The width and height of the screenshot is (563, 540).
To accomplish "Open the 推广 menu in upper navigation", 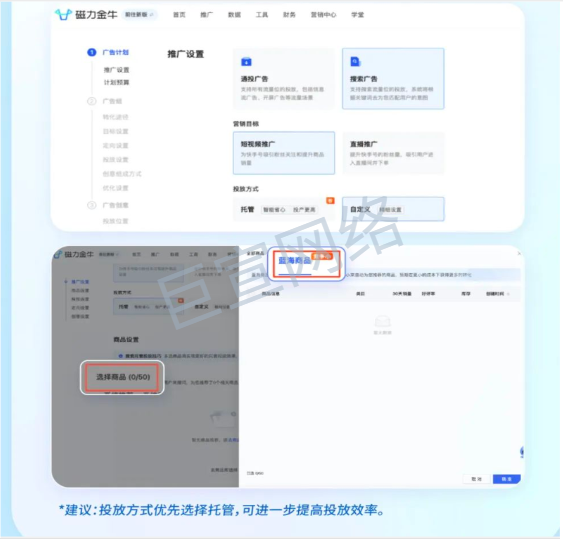I will coord(206,15).
